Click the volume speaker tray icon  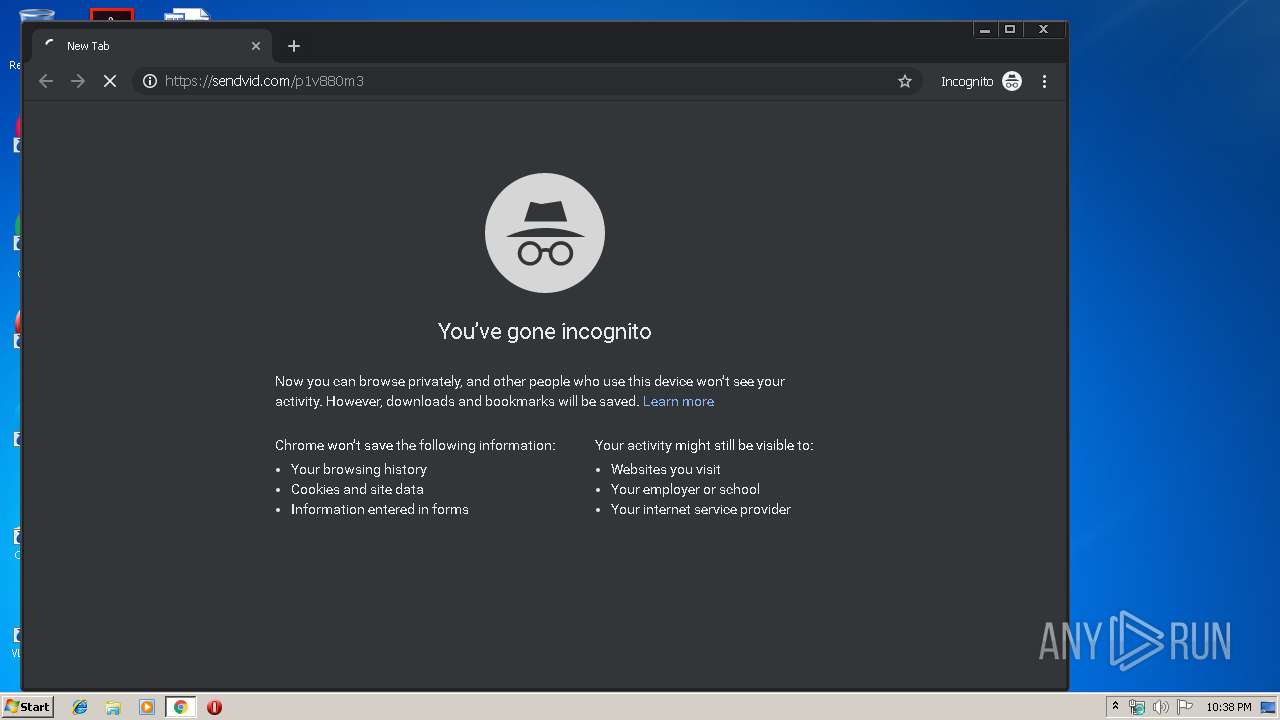point(1160,707)
